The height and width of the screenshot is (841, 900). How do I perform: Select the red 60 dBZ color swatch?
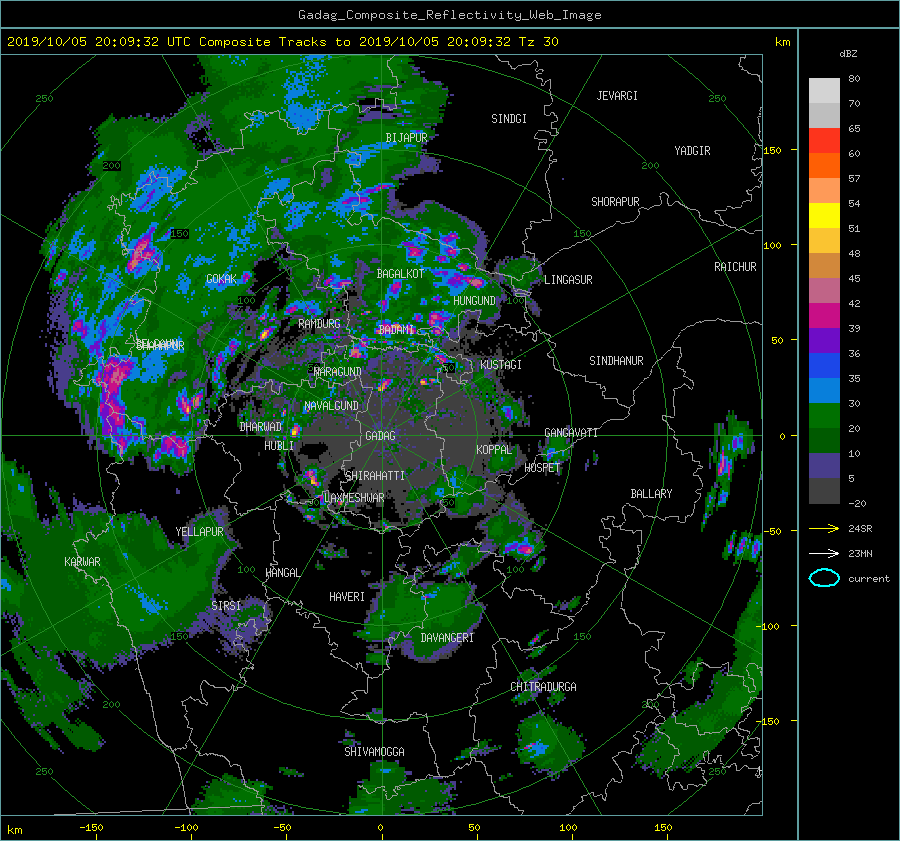tap(824, 141)
